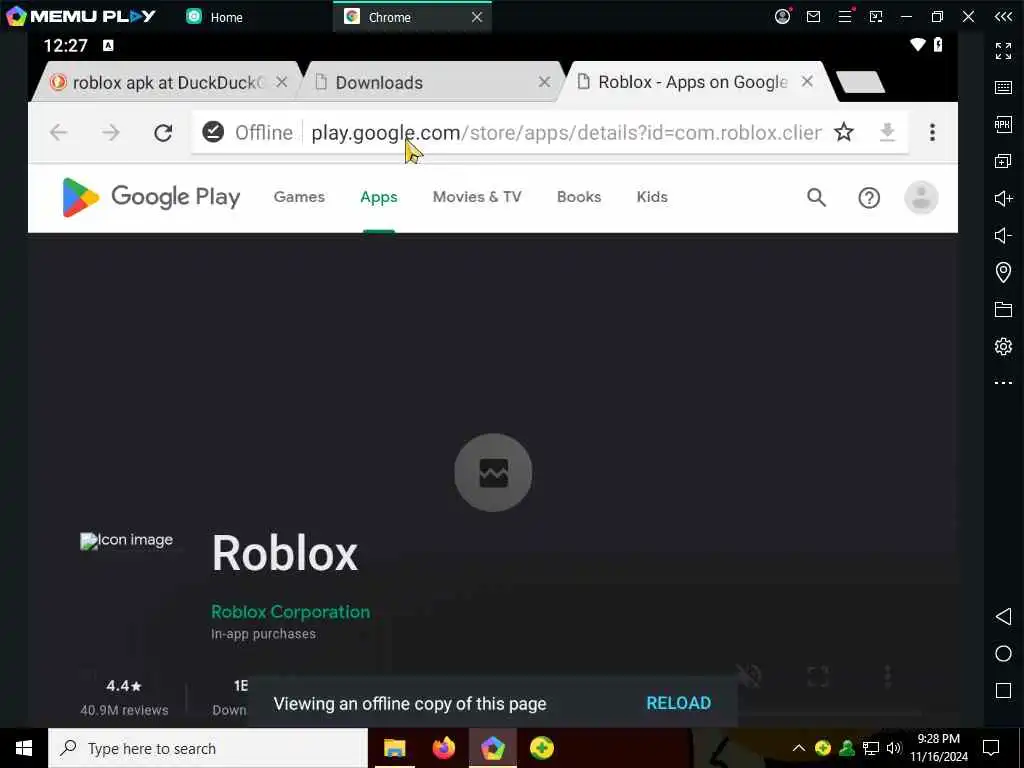Click the broken trailer image placeholder
Screen dimensions: 1024x768
point(493,473)
